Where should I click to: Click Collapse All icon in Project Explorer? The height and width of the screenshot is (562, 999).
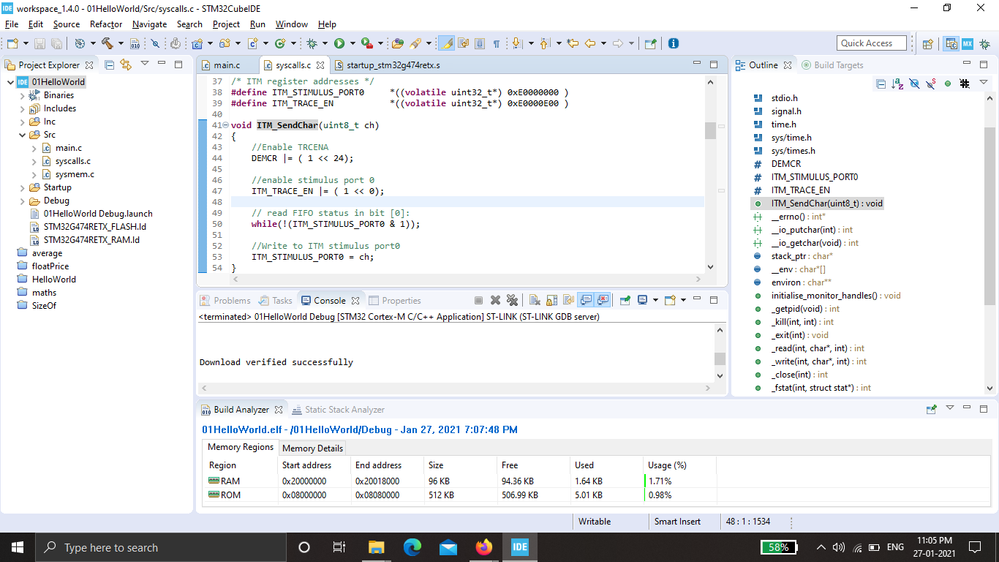110,65
